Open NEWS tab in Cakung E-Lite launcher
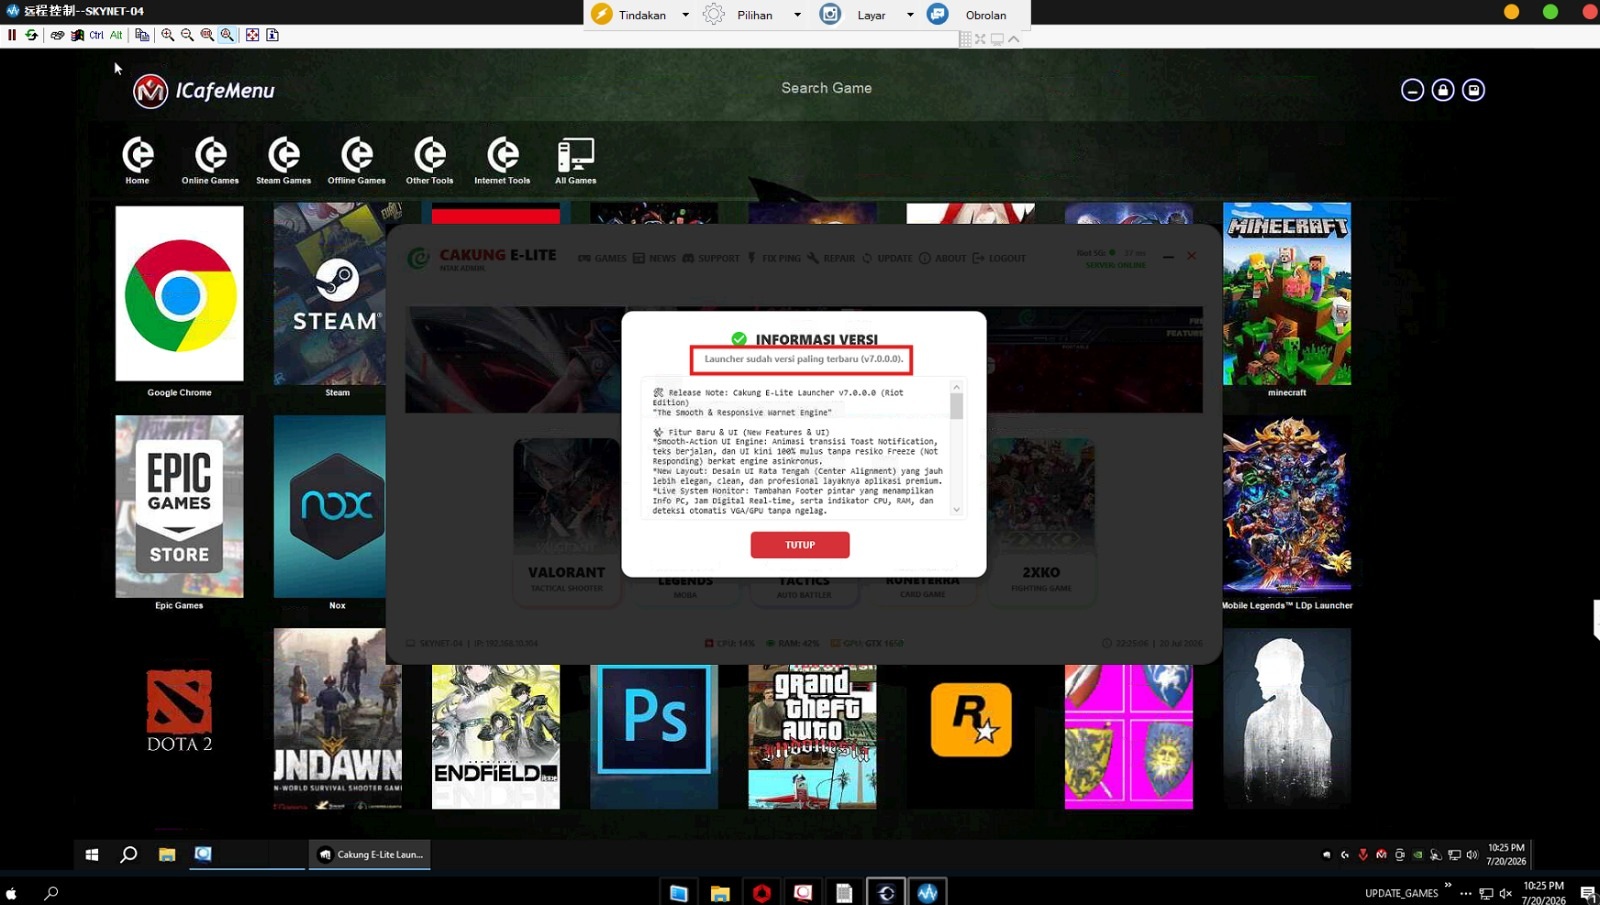Viewport: 1600px width, 905px height. [x=654, y=258]
